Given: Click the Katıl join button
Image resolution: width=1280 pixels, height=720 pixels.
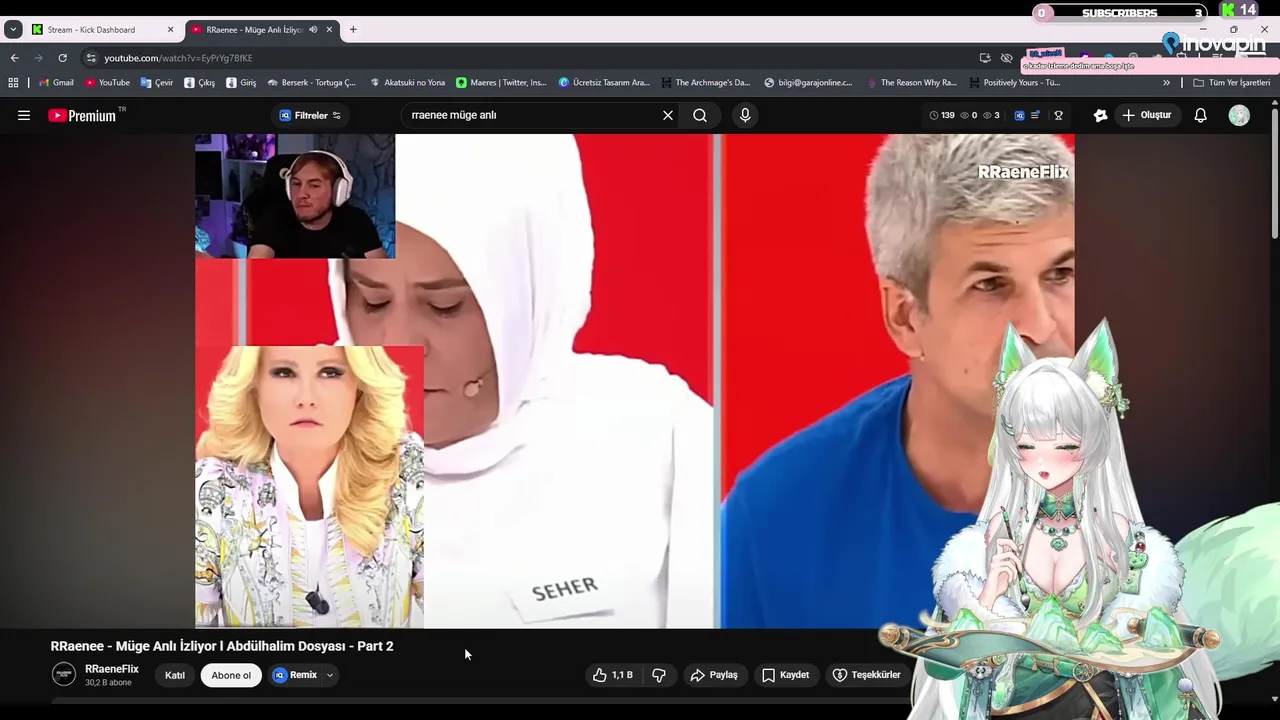Looking at the screenshot, I should coord(175,675).
